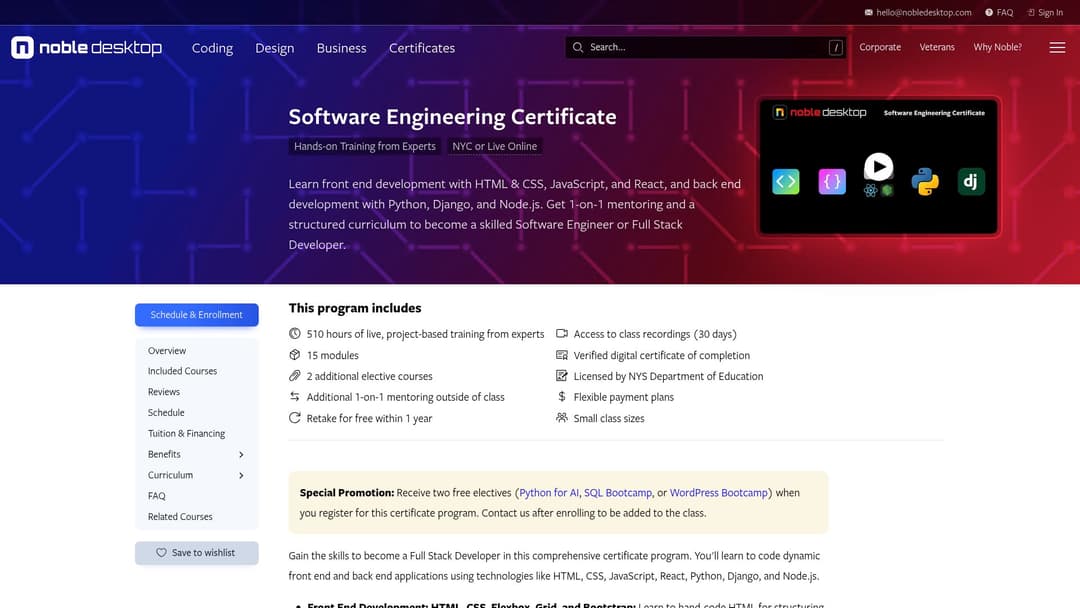Go to FAQ in sidebar
The width and height of the screenshot is (1080, 608).
click(x=156, y=496)
